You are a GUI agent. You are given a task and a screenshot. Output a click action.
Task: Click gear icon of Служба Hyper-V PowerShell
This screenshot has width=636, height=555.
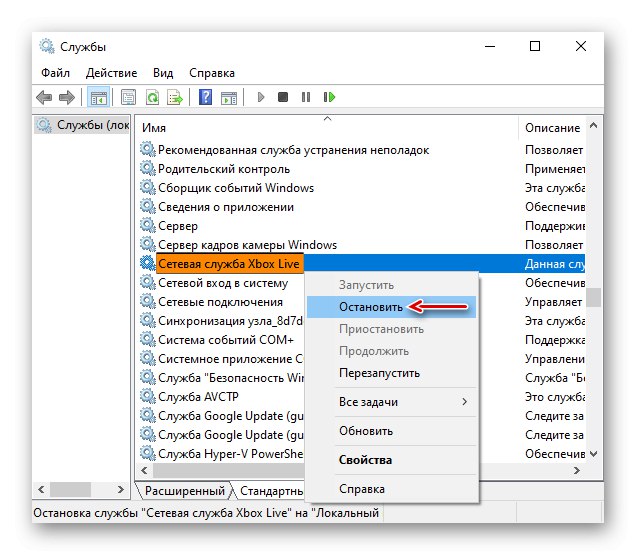pyautogui.click(x=148, y=453)
